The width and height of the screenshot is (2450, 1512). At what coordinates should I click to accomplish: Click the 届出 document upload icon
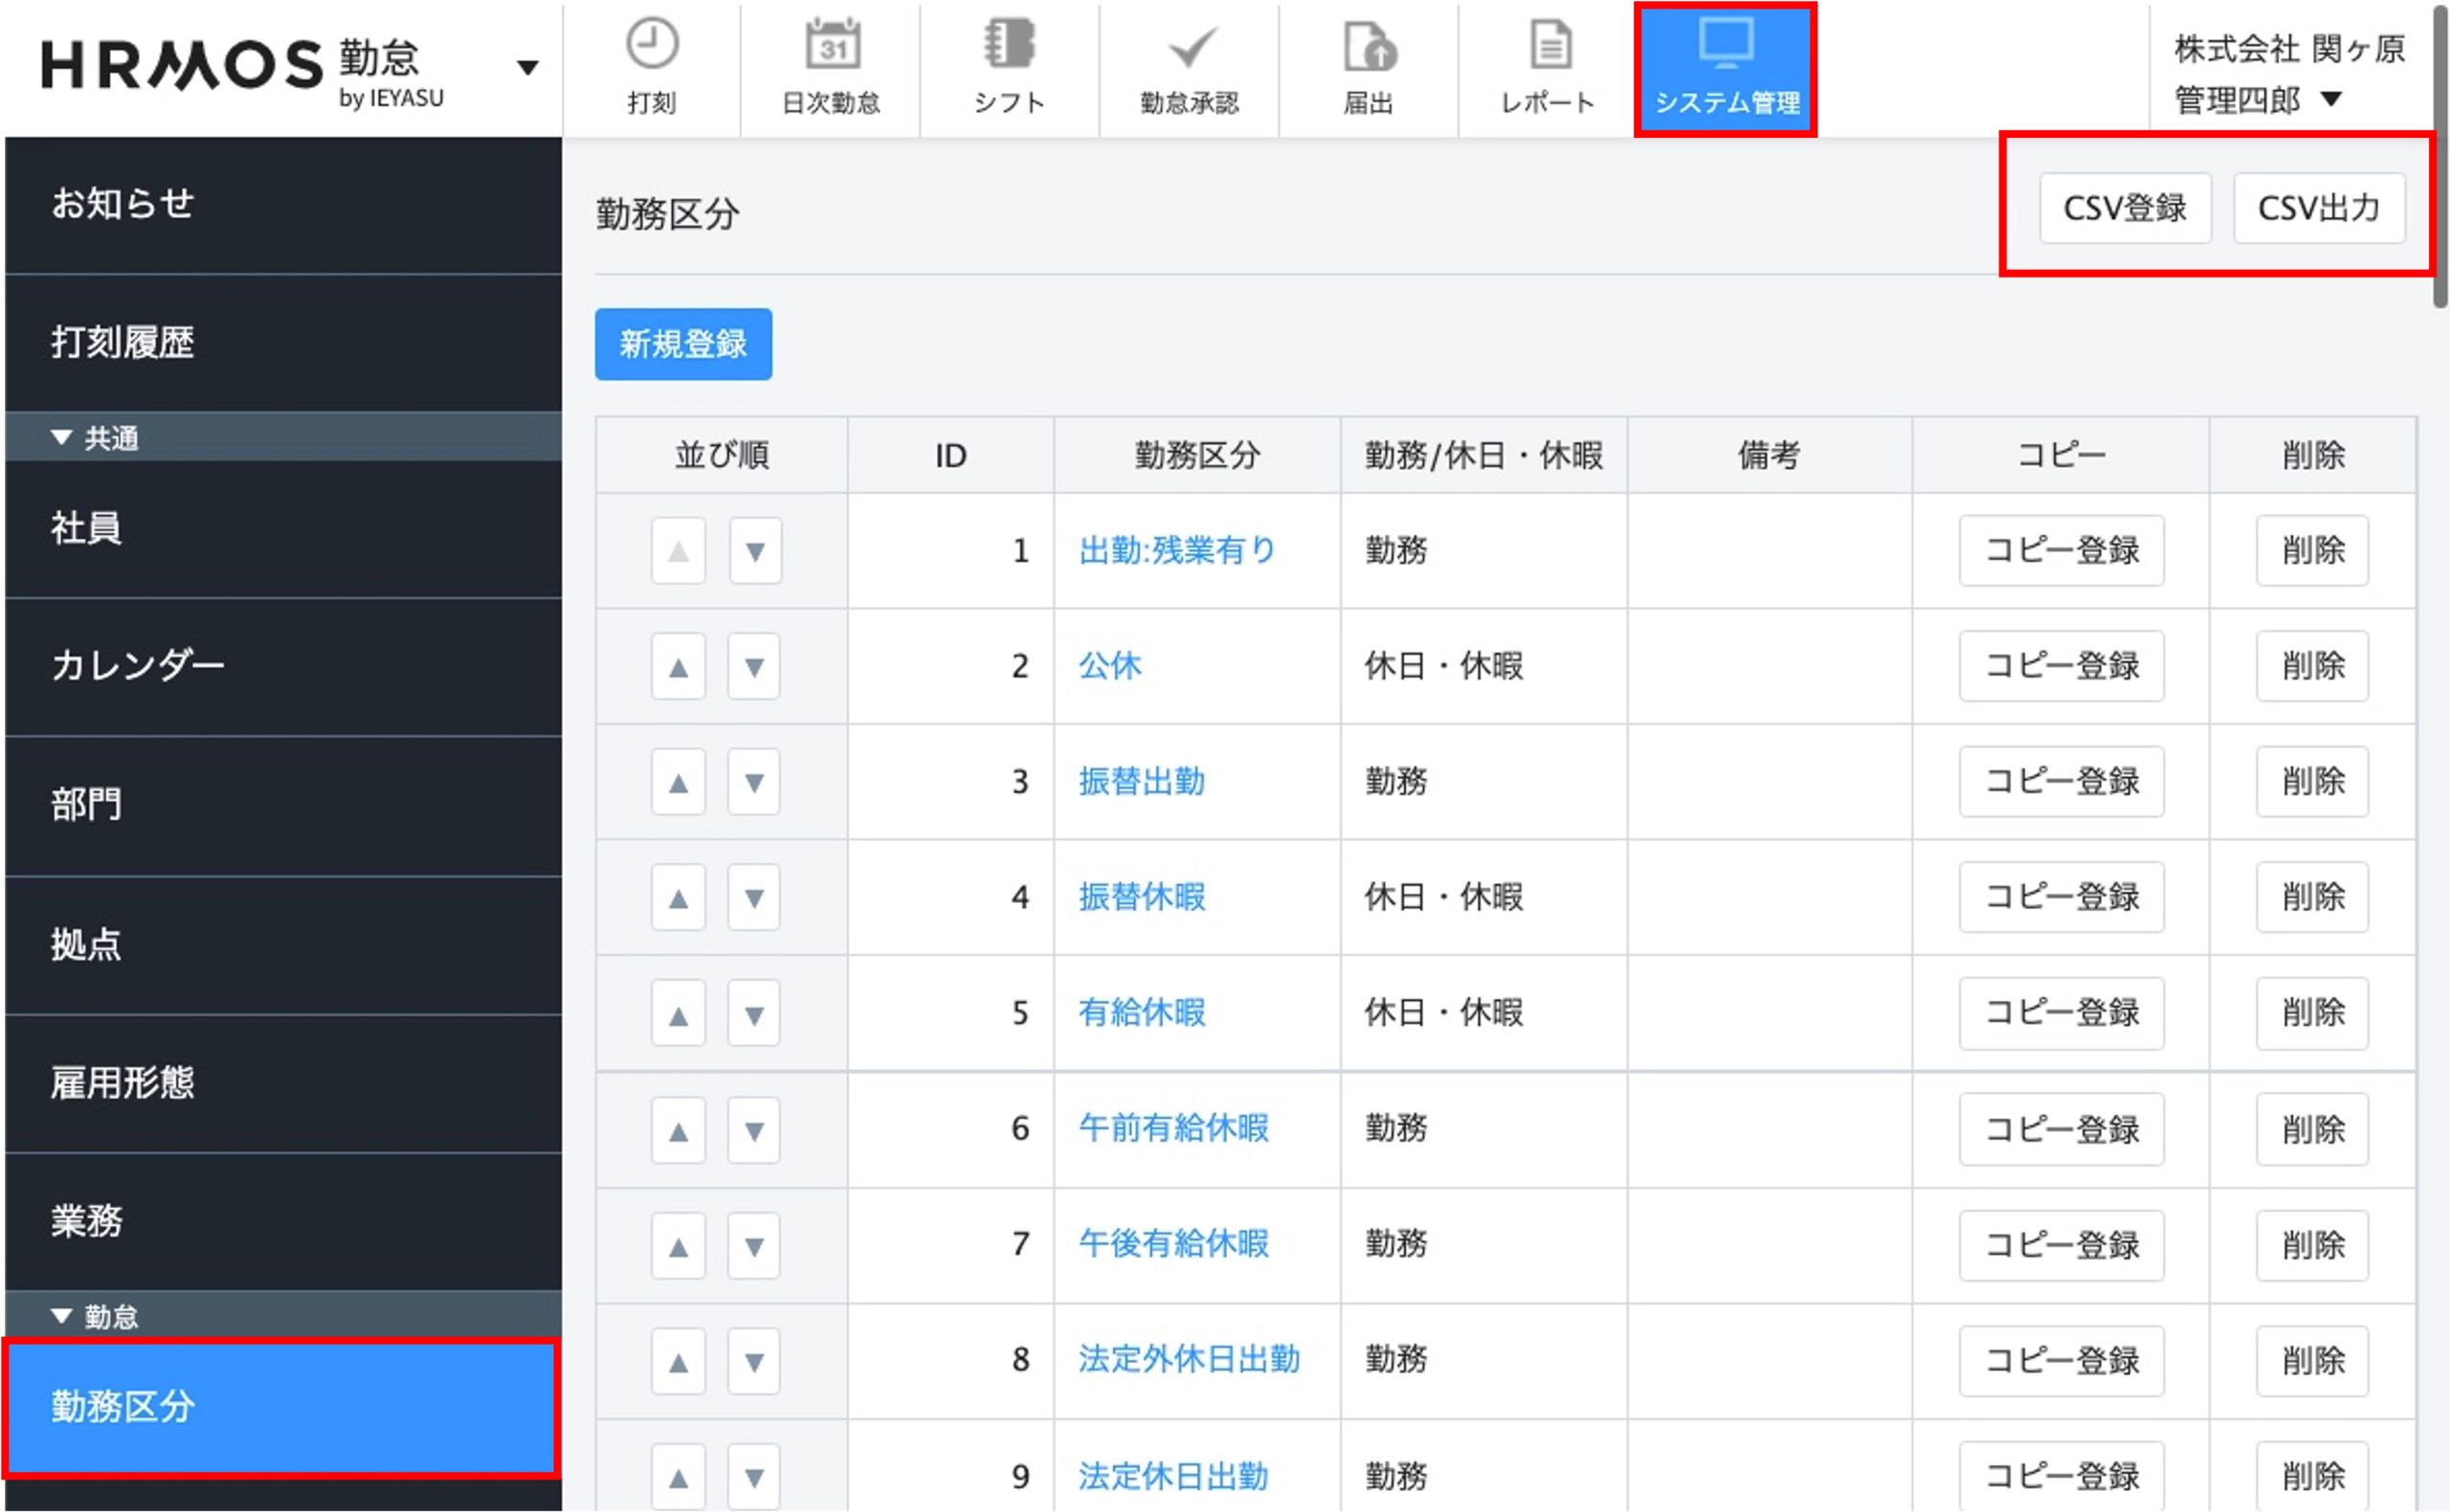pyautogui.click(x=1368, y=47)
